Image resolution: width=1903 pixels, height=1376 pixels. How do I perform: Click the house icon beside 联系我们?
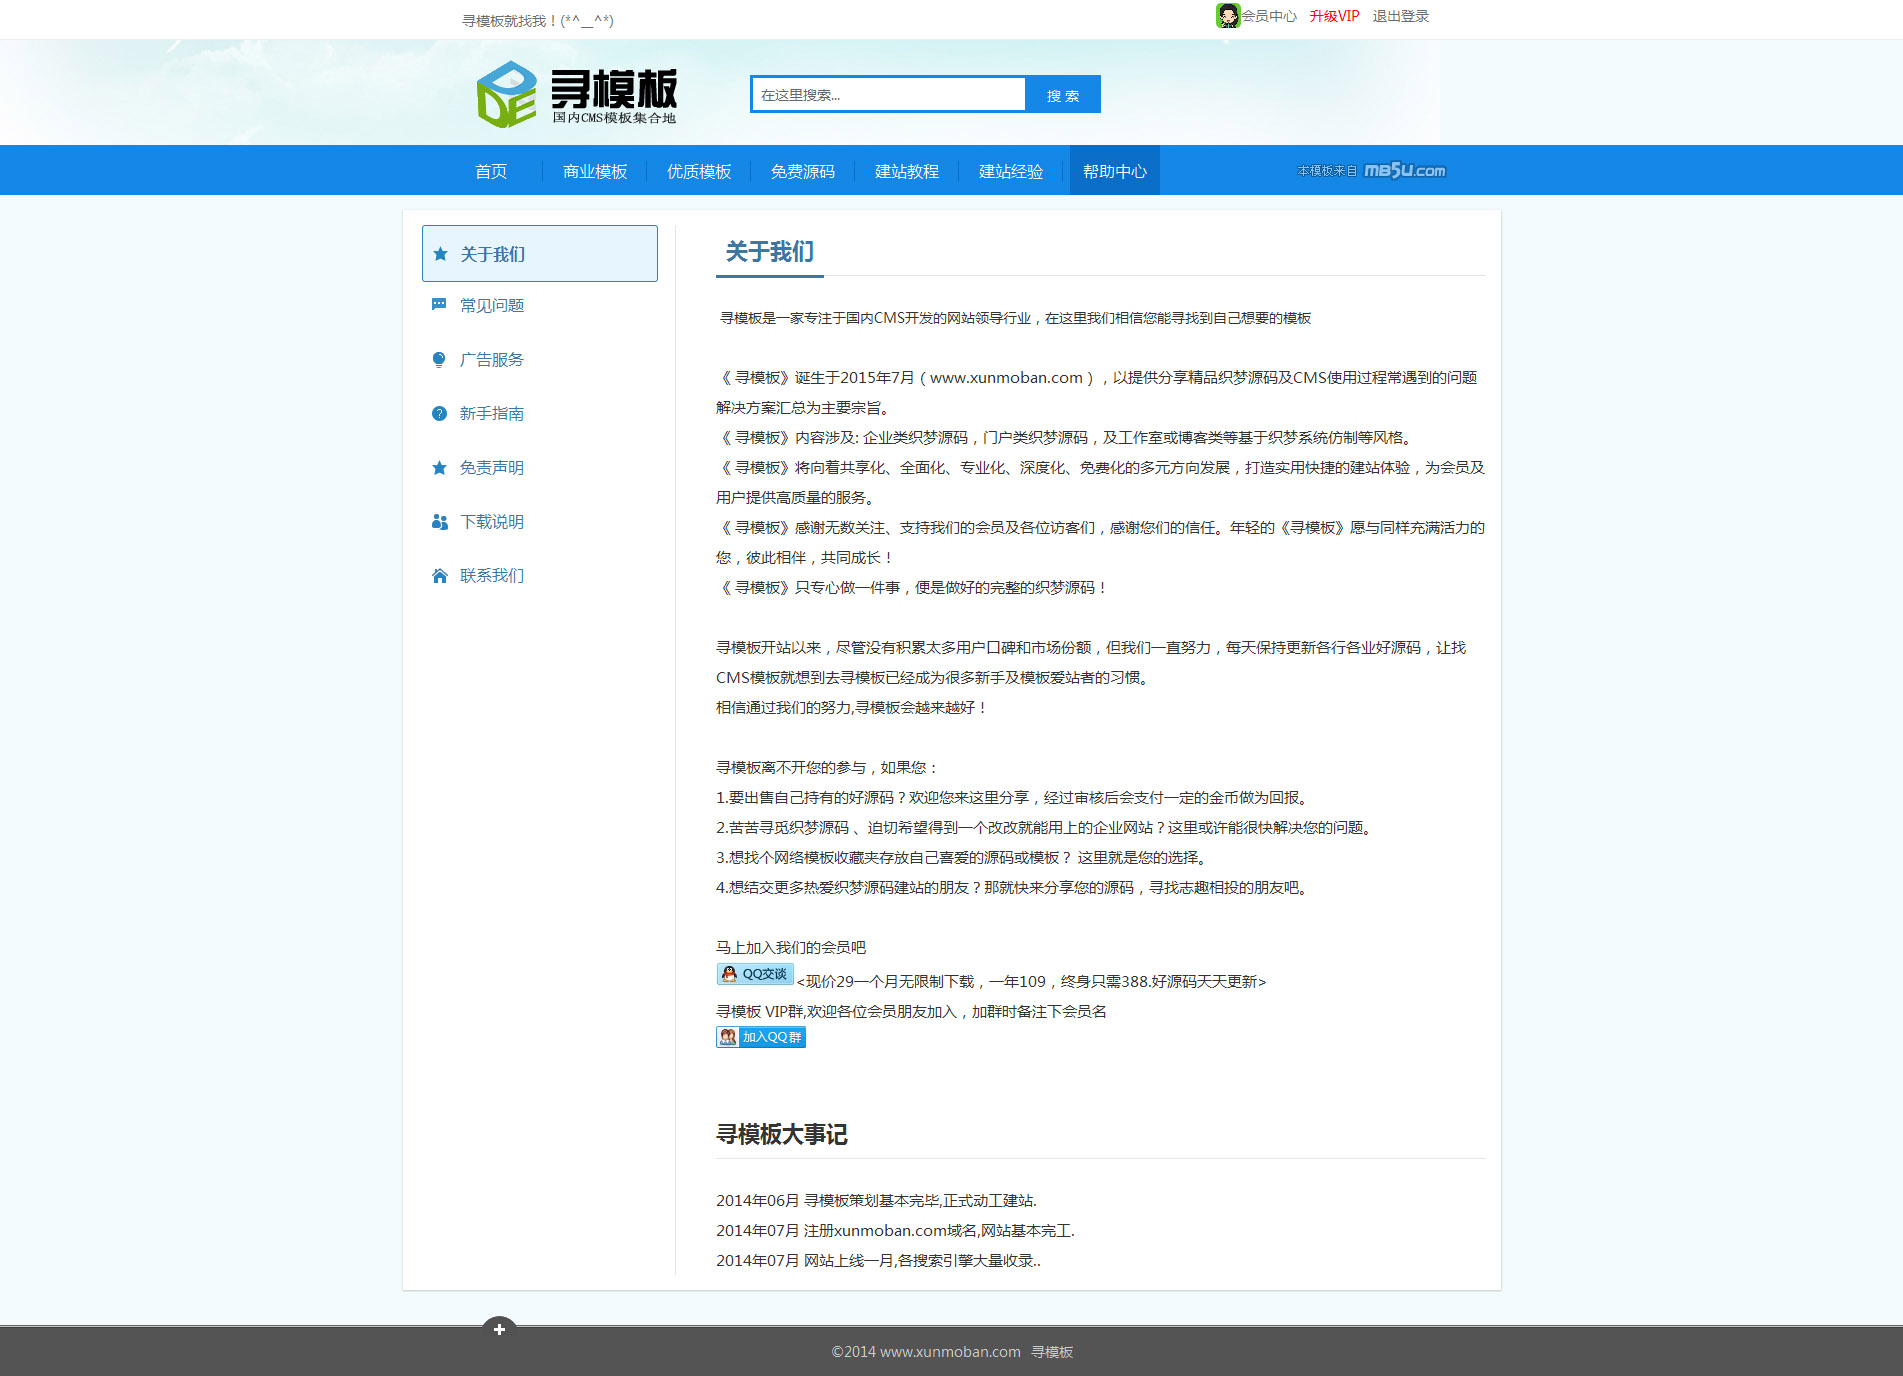click(439, 576)
